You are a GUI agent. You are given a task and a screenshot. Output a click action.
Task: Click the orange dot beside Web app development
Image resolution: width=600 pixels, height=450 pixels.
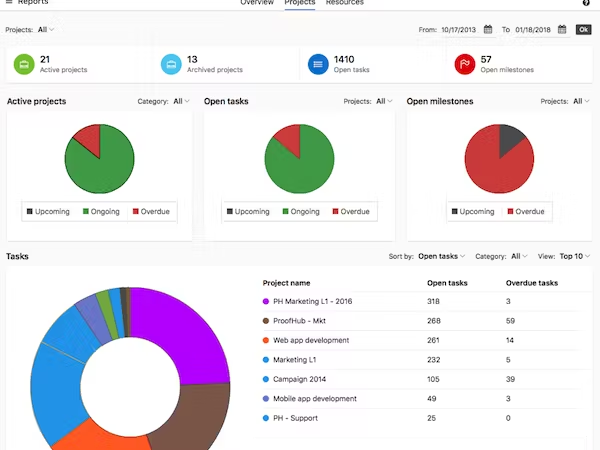coord(266,340)
